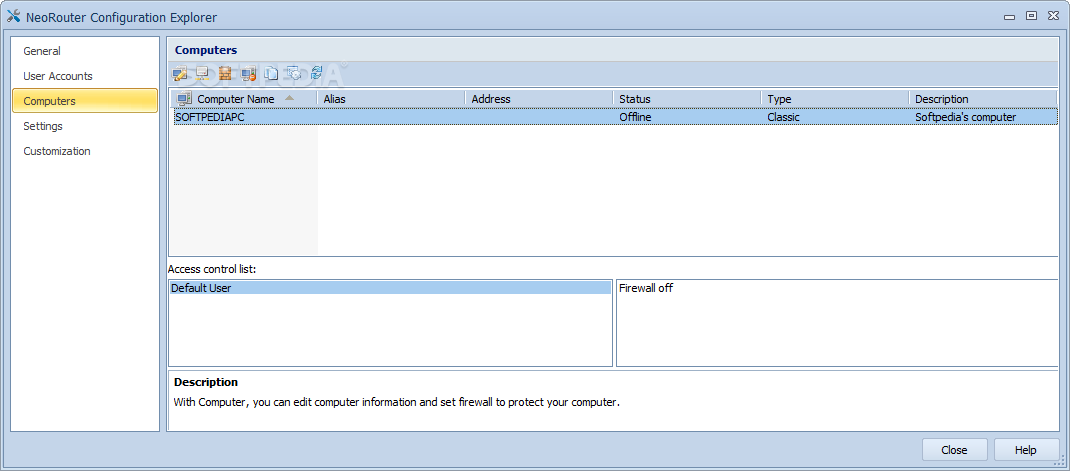The width and height of the screenshot is (1070, 471).
Task: Click the Address column header
Action: pos(539,99)
